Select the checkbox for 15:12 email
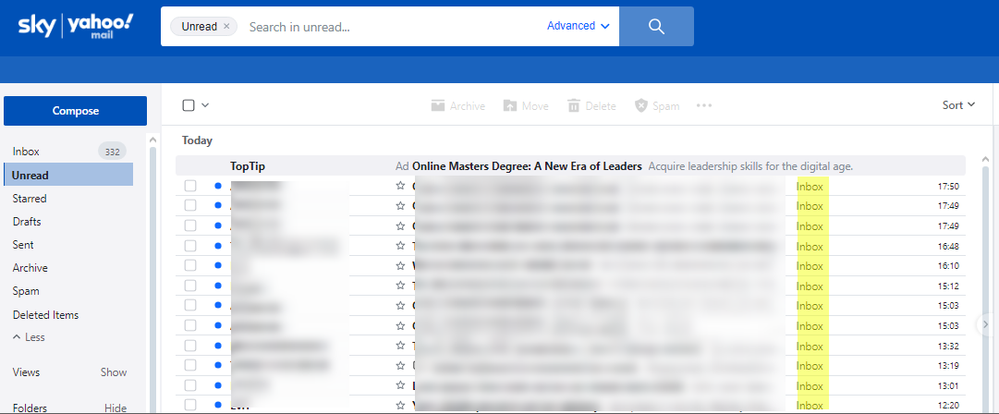999x414 pixels. [x=190, y=286]
